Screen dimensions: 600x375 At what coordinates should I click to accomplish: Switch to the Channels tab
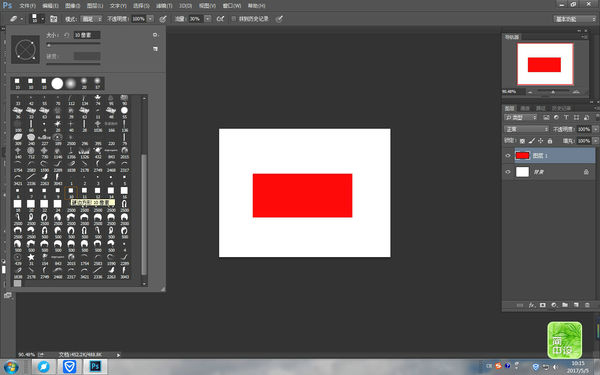(x=525, y=109)
